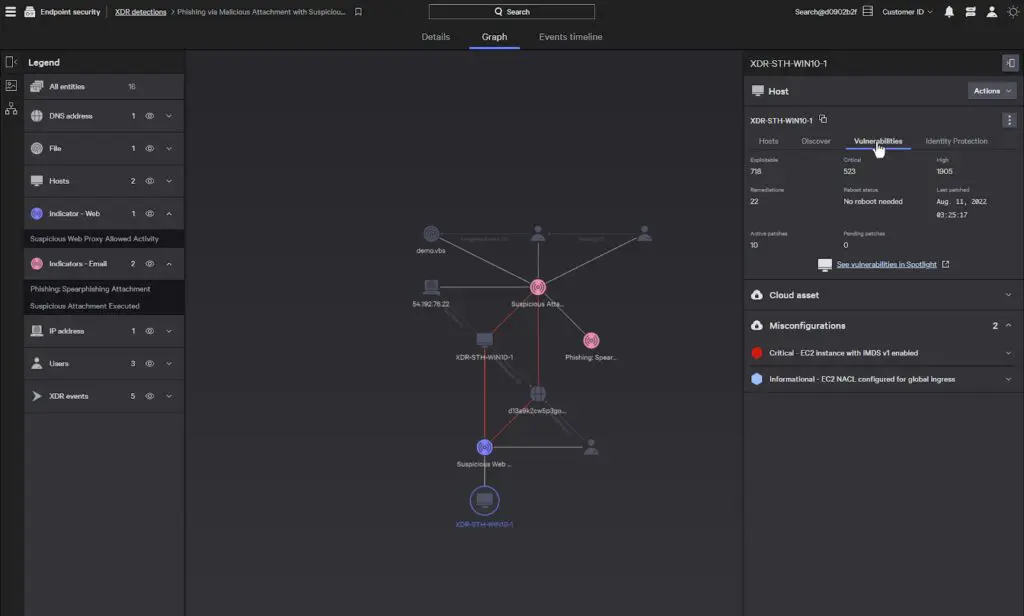Expand the Cloud asset section

click(1008, 295)
